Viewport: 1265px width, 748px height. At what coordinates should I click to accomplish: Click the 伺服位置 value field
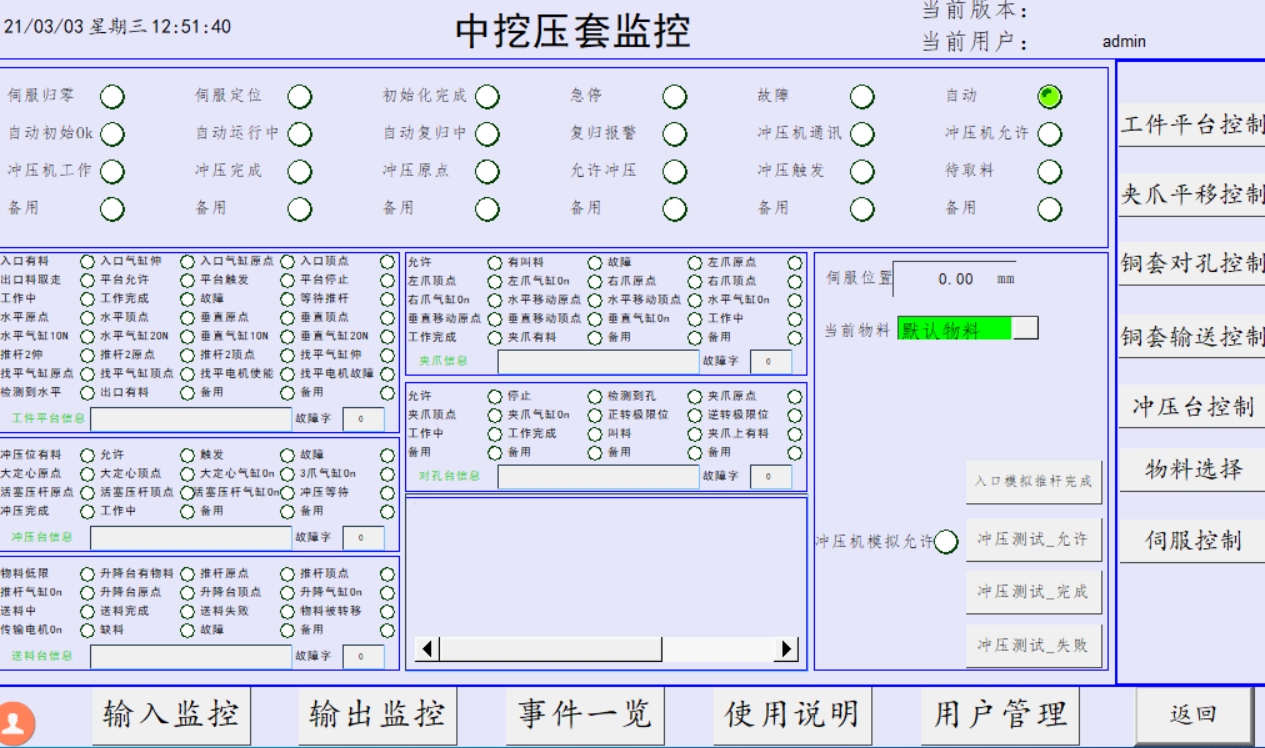[954, 279]
